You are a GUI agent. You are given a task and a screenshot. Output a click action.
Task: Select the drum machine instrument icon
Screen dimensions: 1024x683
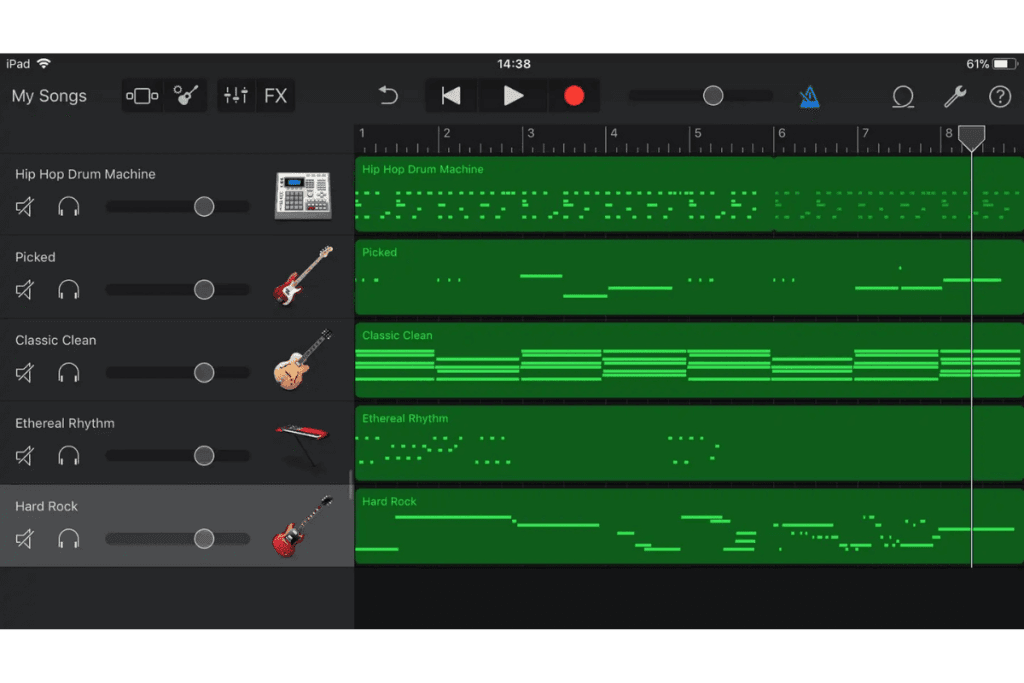coord(303,195)
